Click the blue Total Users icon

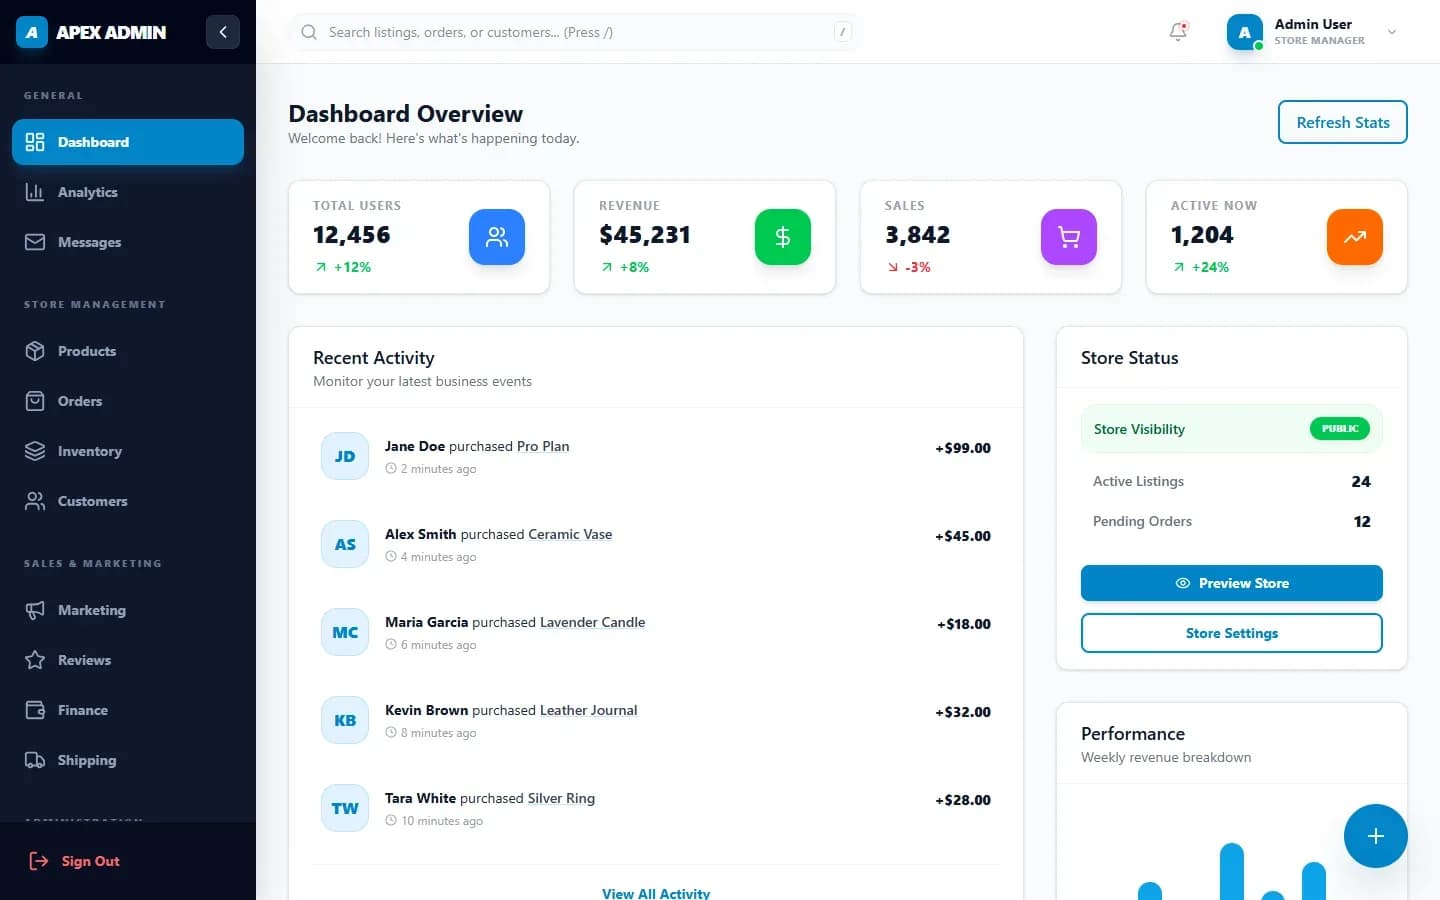tap(497, 237)
